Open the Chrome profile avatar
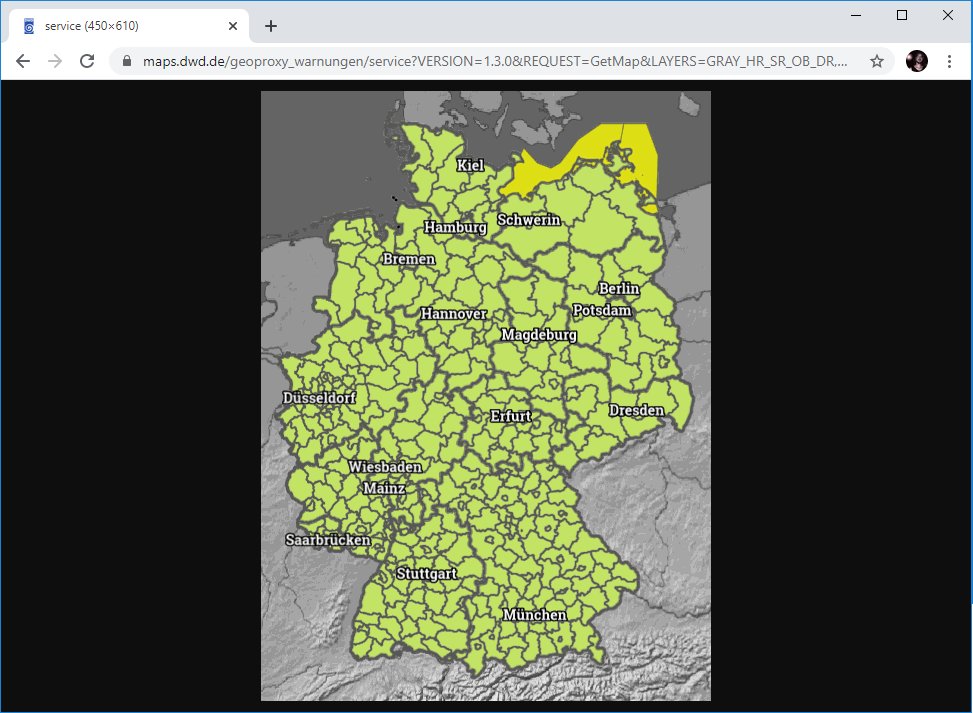Screen dimensions: 973x713 coord(917,61)
